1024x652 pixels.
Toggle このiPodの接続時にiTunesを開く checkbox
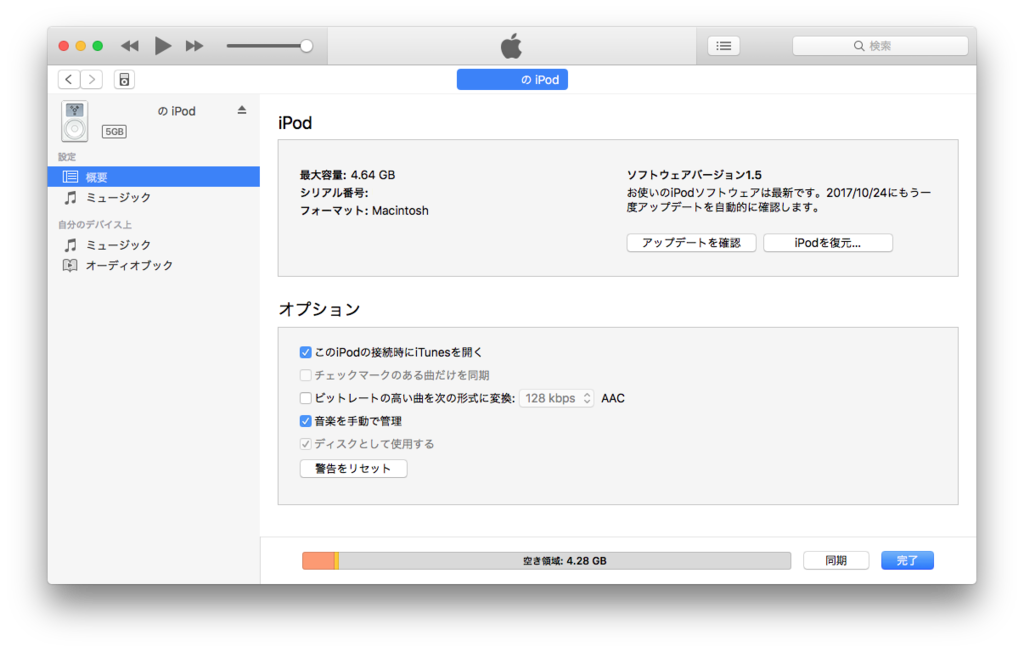pyautogui.click(x=305, y=353)
